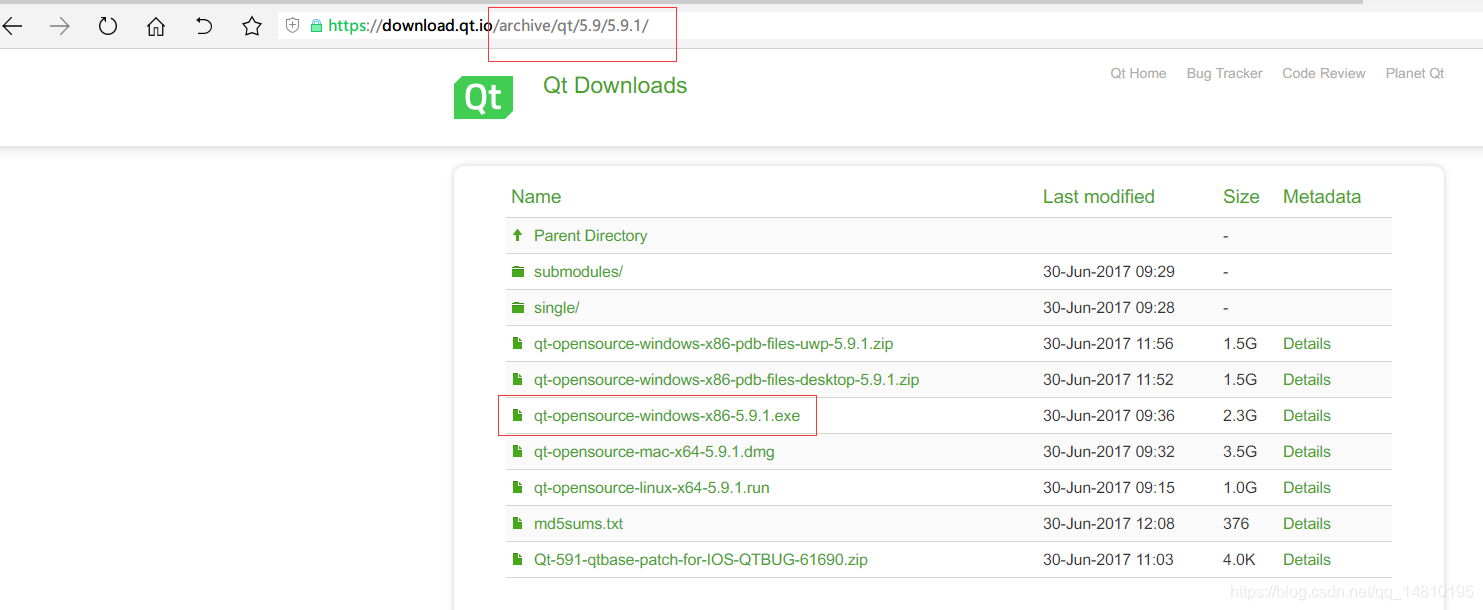Viewport: 1483px width, 610px height.
Task: Download qt-opensource-mac-x64-5.9.1.dmg
Action: pyautogui.click(x=654, y=452)
